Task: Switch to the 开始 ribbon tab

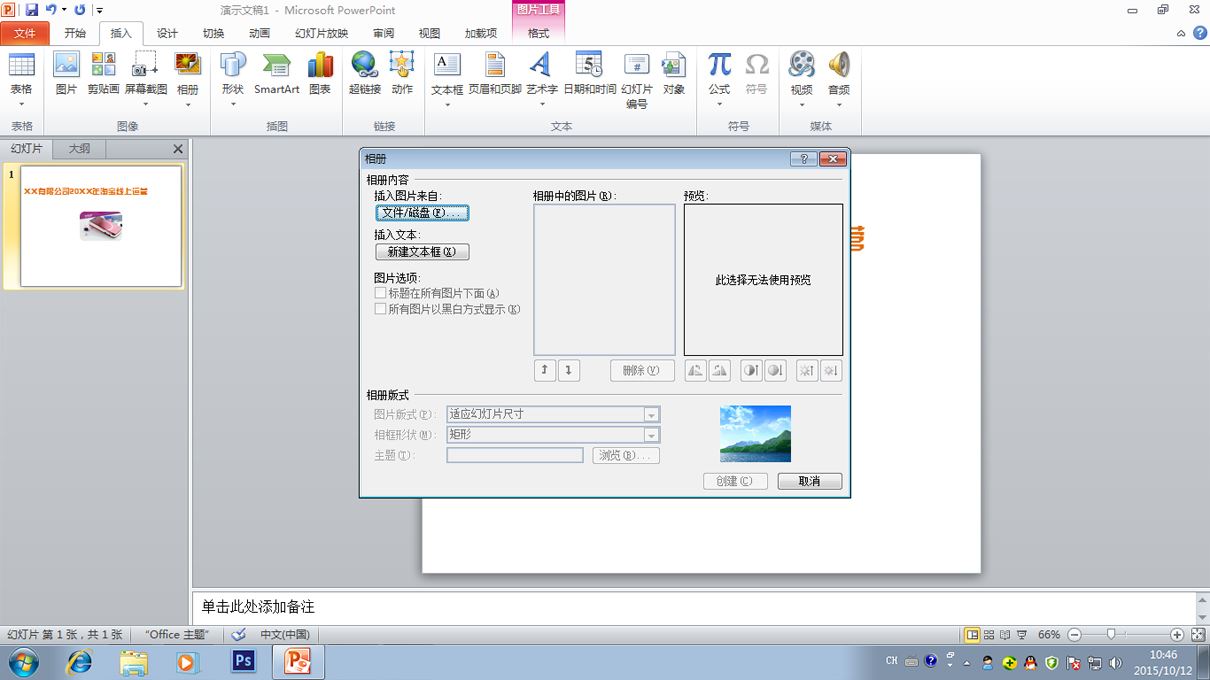Action: pos(75,33)
